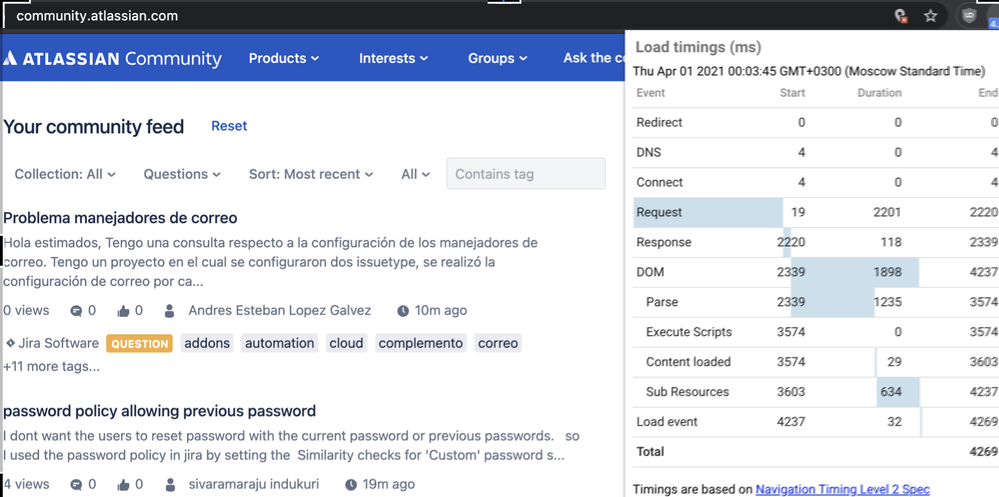
Task: Click the blocked location icon in address bar
Action: point(901,16)
